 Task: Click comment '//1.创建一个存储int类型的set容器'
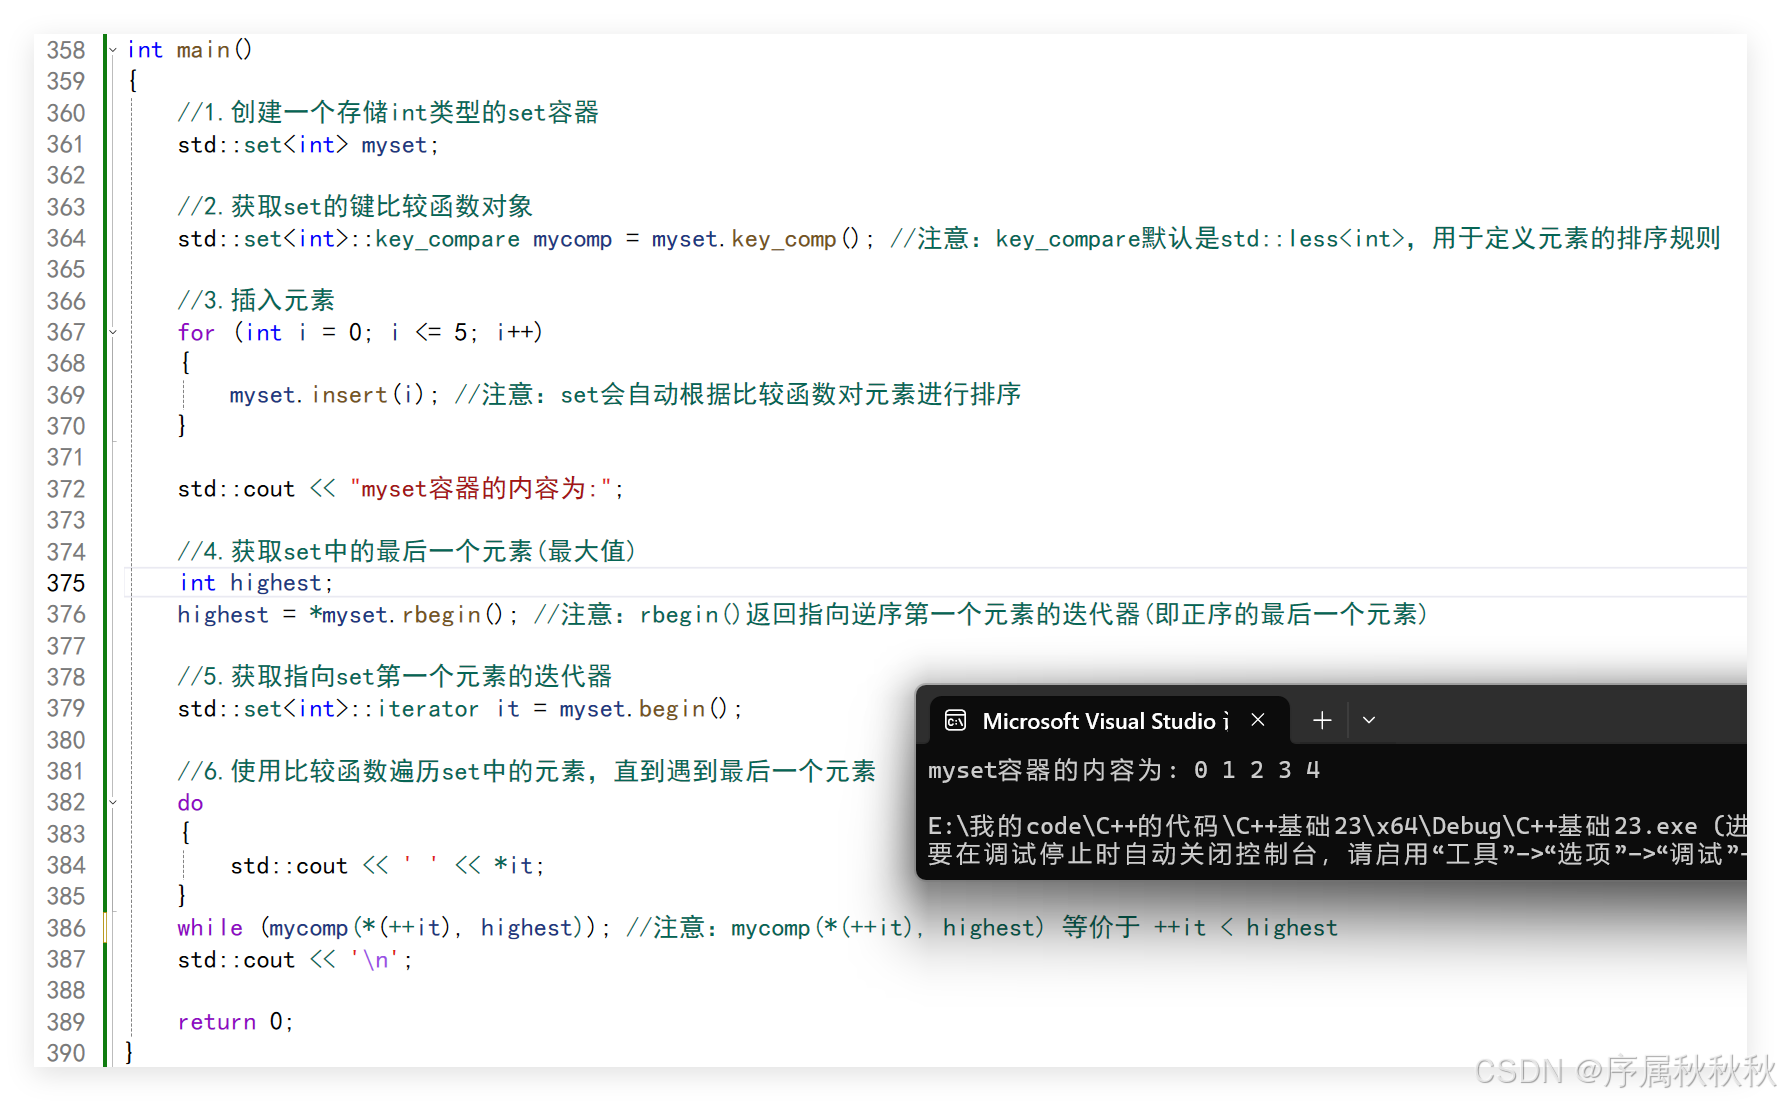pos(388,112)
